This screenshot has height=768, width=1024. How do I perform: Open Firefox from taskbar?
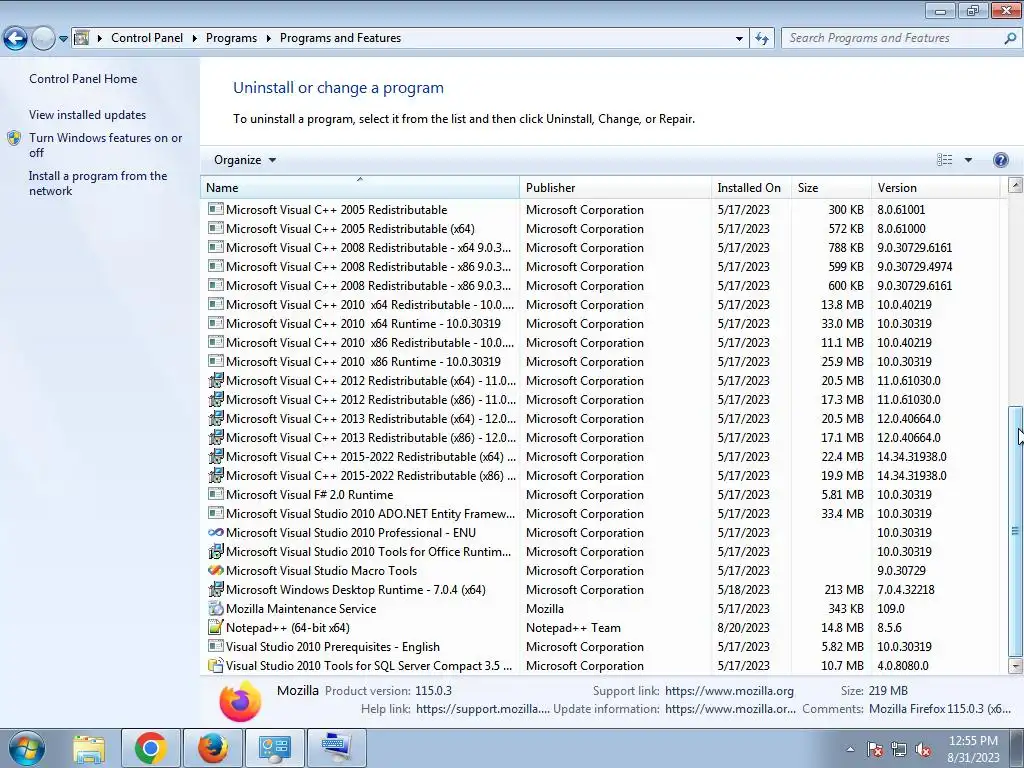[213, 748]
